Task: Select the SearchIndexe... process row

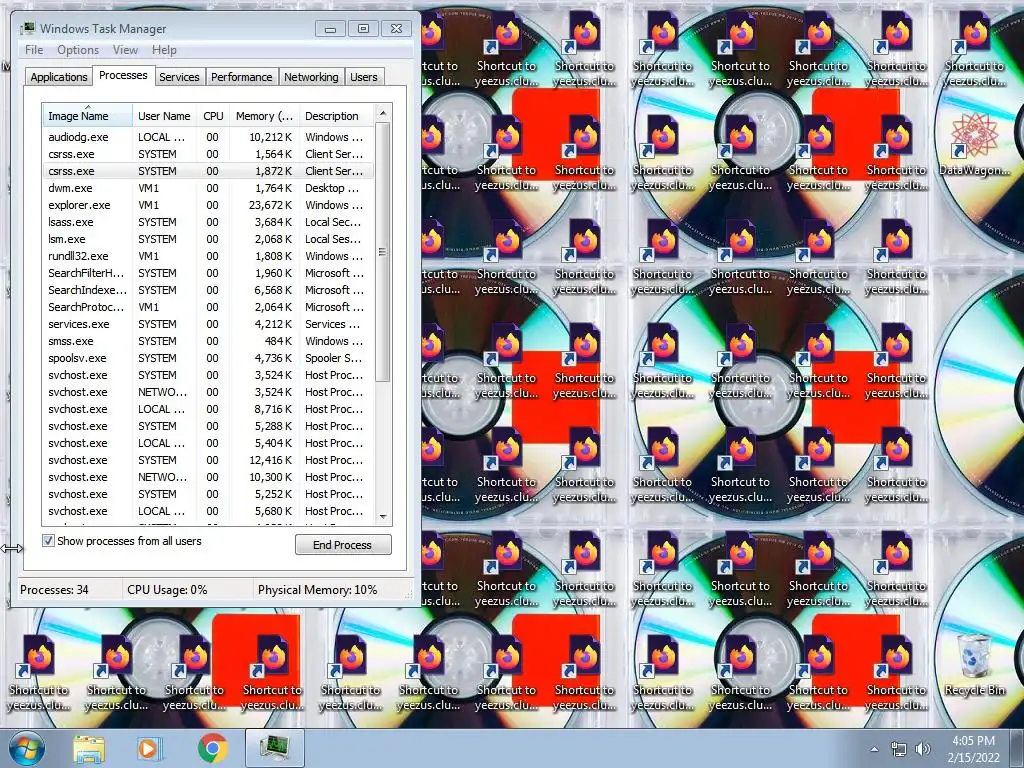Action: tap(208, 290)
